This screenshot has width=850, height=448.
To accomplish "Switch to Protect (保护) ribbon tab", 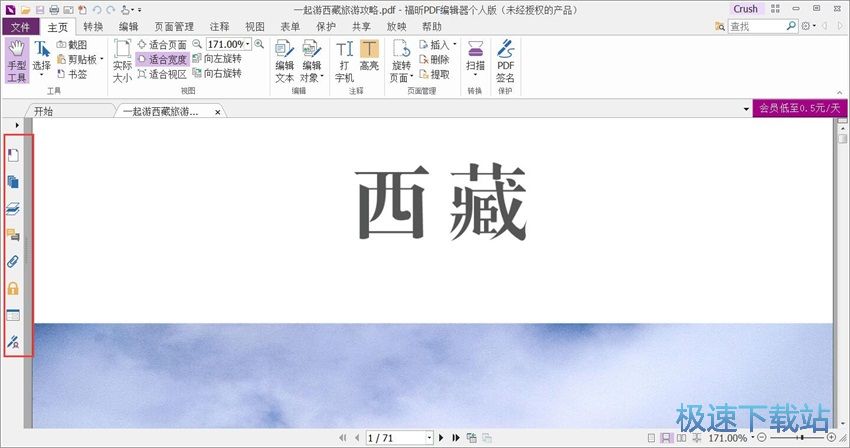I will point(326,27).
